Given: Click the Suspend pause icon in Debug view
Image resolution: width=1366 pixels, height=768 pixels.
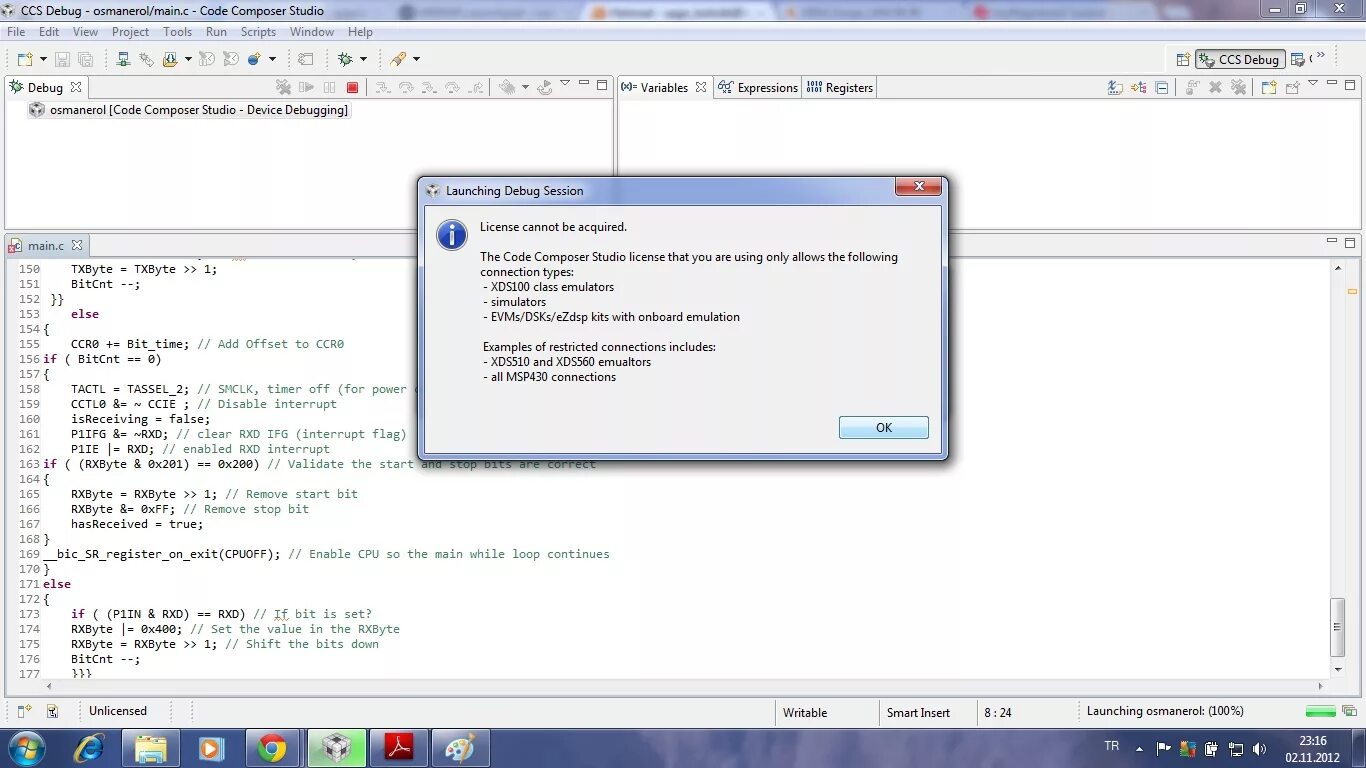Looking at the screenshot, I should (329, 87).
